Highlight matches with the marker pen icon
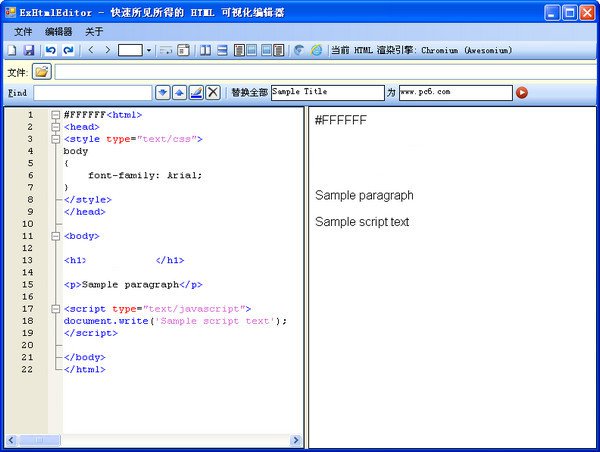The width and height of the screenshot is (600, 452). (x=196, y=93)
